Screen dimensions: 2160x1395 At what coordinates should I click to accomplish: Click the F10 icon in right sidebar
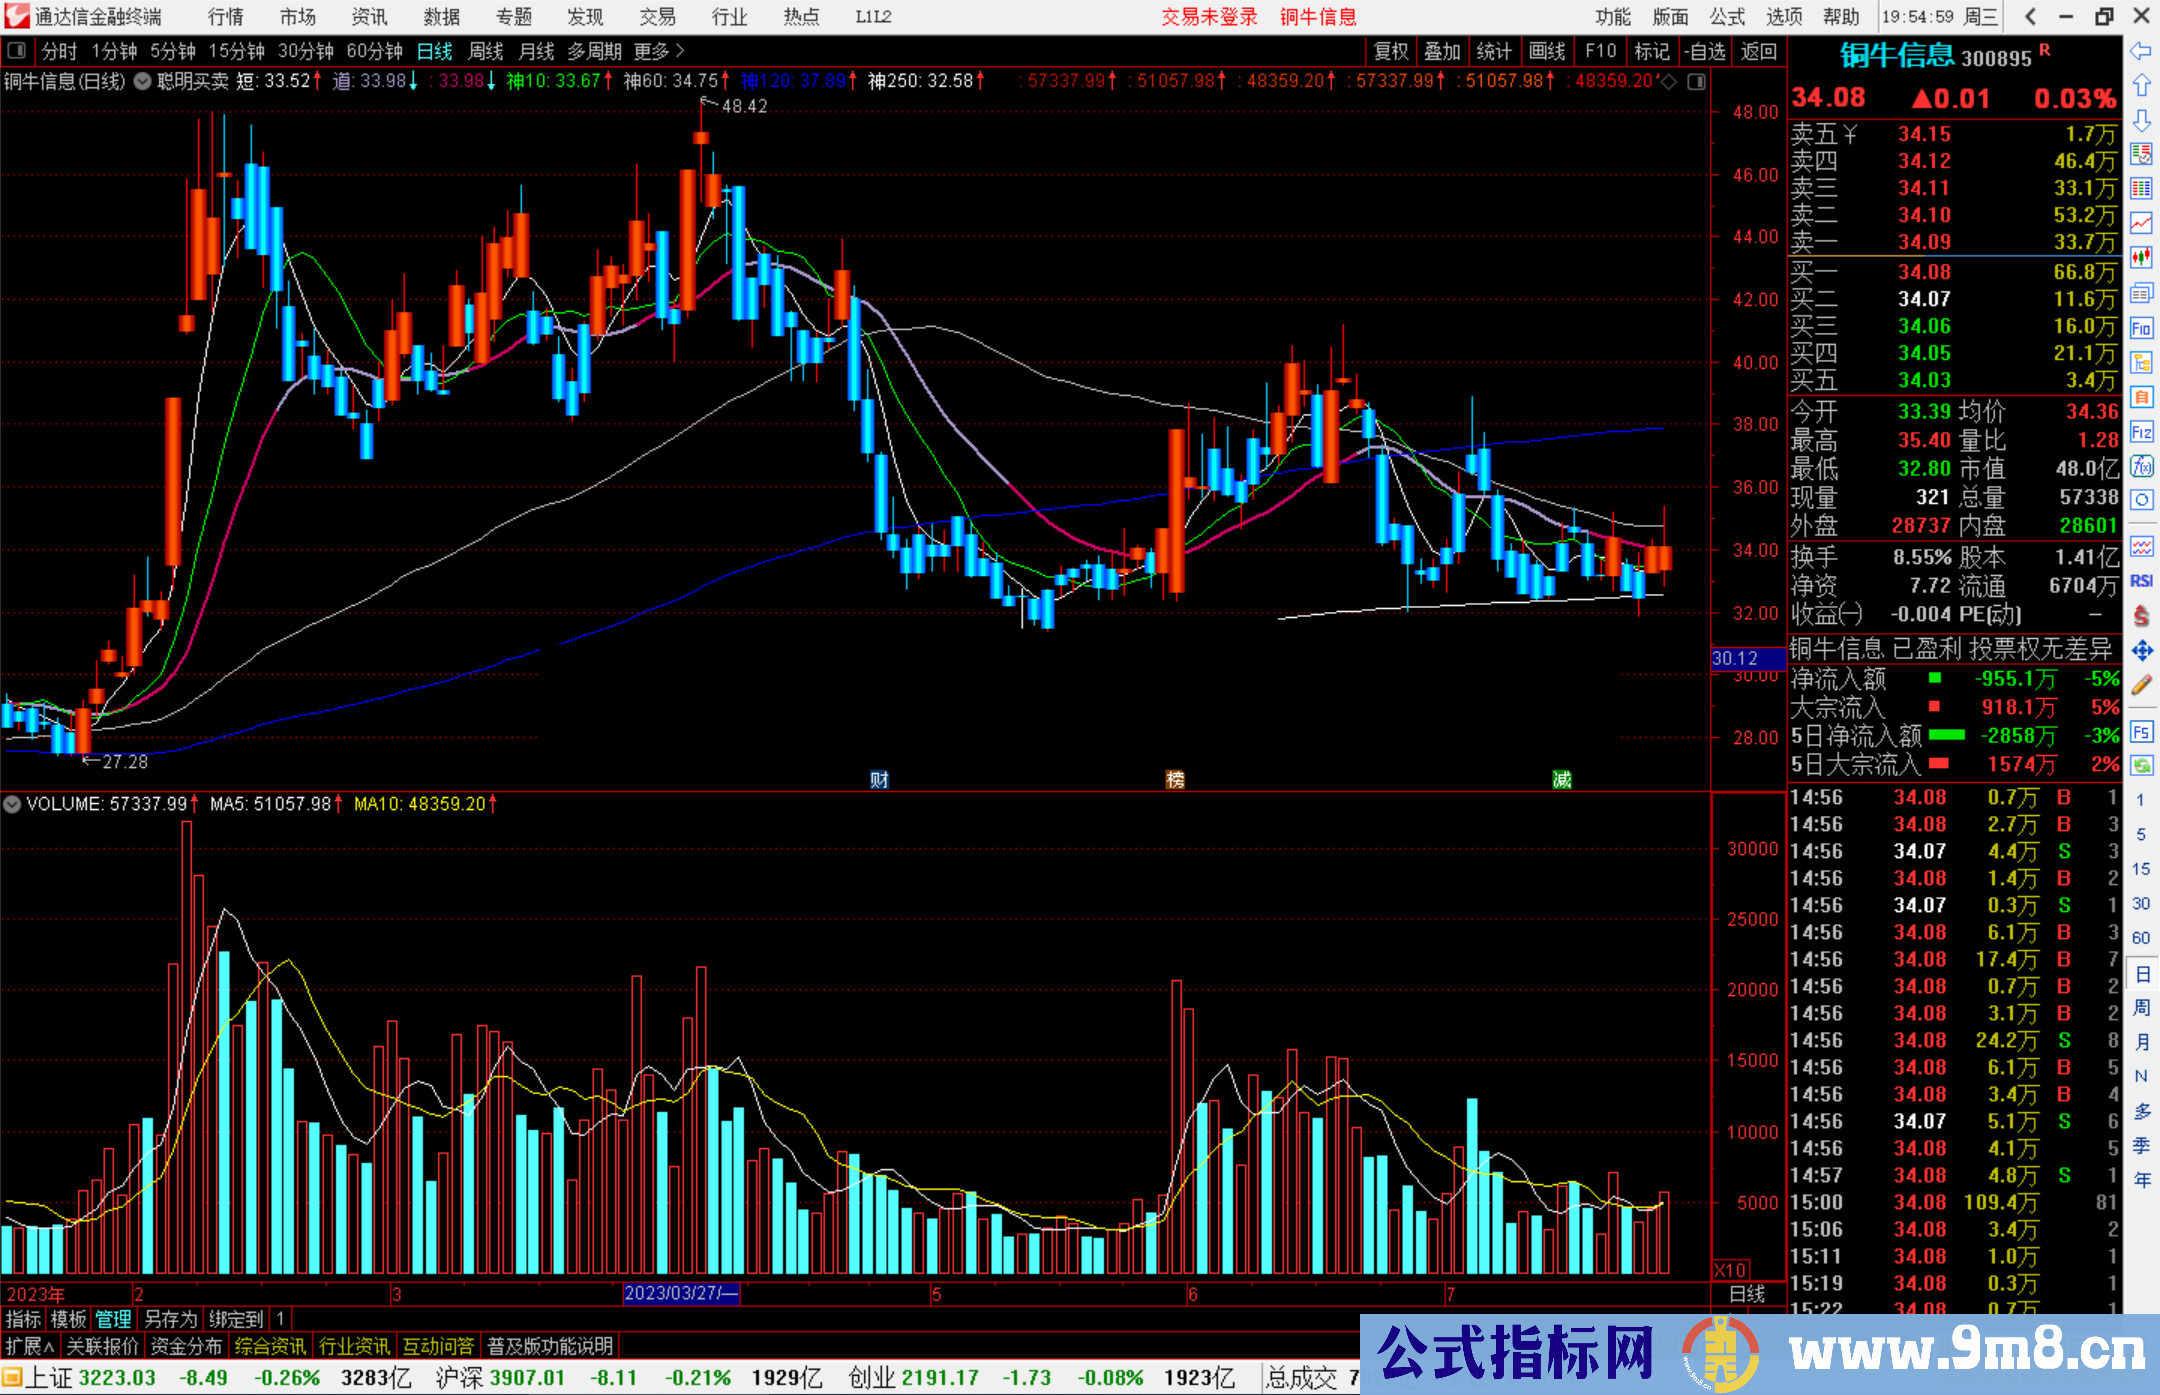click(2141, 328)
